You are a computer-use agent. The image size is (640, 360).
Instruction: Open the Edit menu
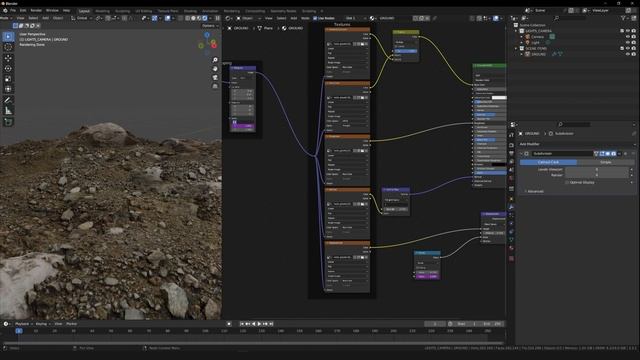tap(23, 11)
